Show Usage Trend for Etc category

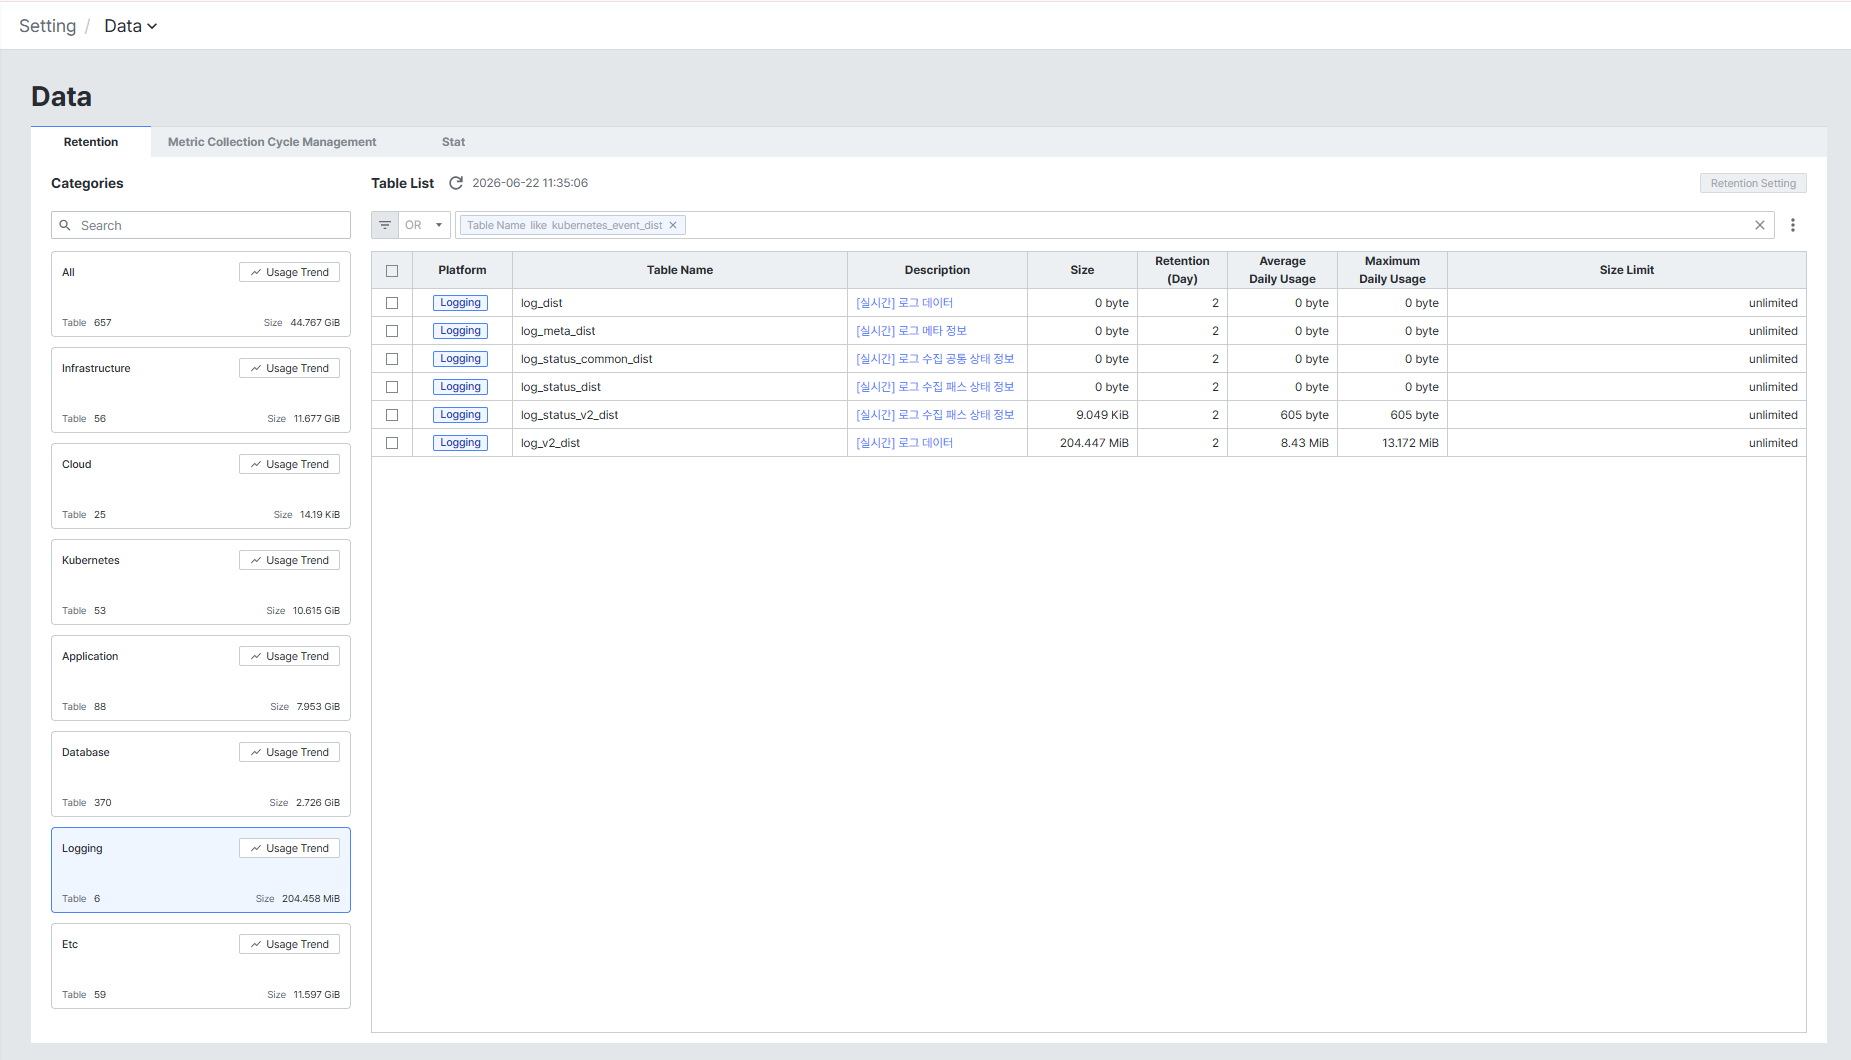pos(289,944)
